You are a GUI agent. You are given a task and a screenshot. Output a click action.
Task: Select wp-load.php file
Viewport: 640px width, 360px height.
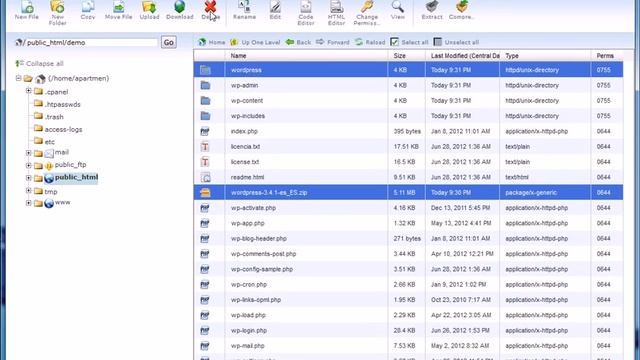[x=408, y=315]
